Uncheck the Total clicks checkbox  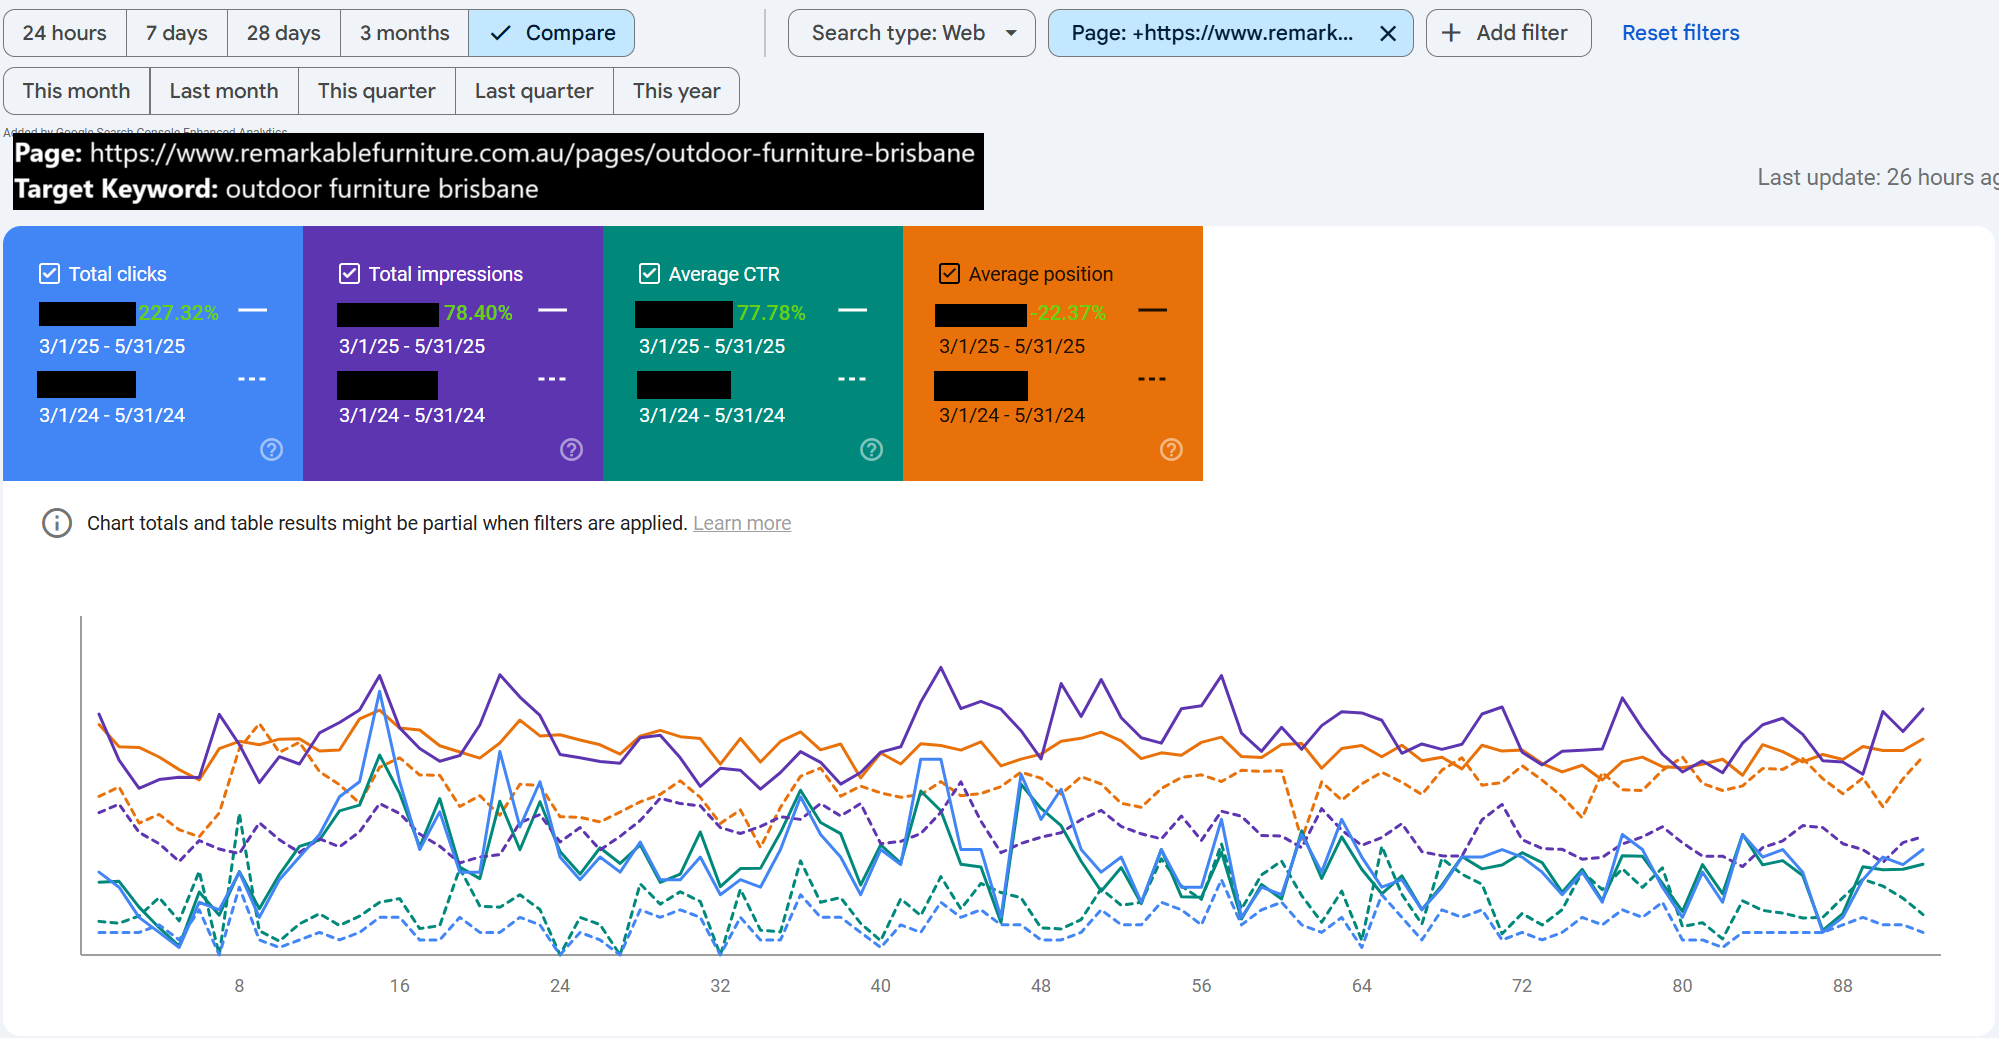point(49,274)
